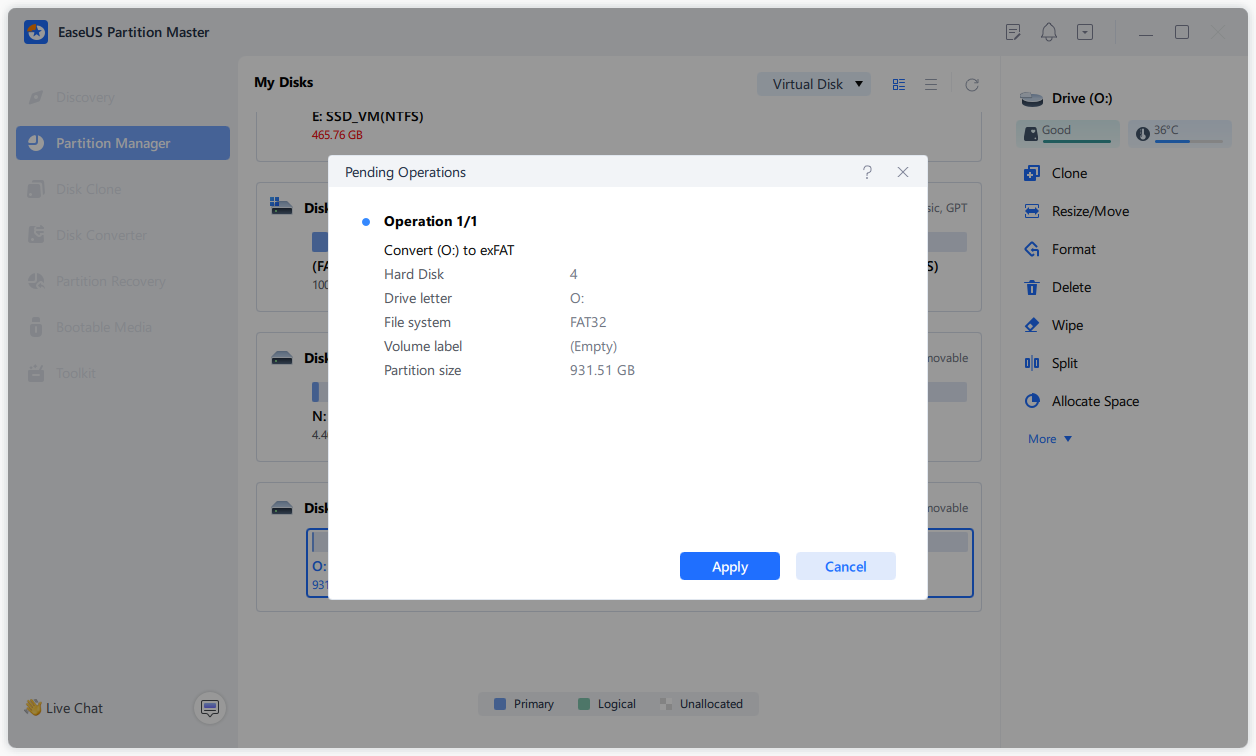This screenshot has height=756, width=1256.
Task: Click the 36°C temperature indicator
Action: (1180, 132)
